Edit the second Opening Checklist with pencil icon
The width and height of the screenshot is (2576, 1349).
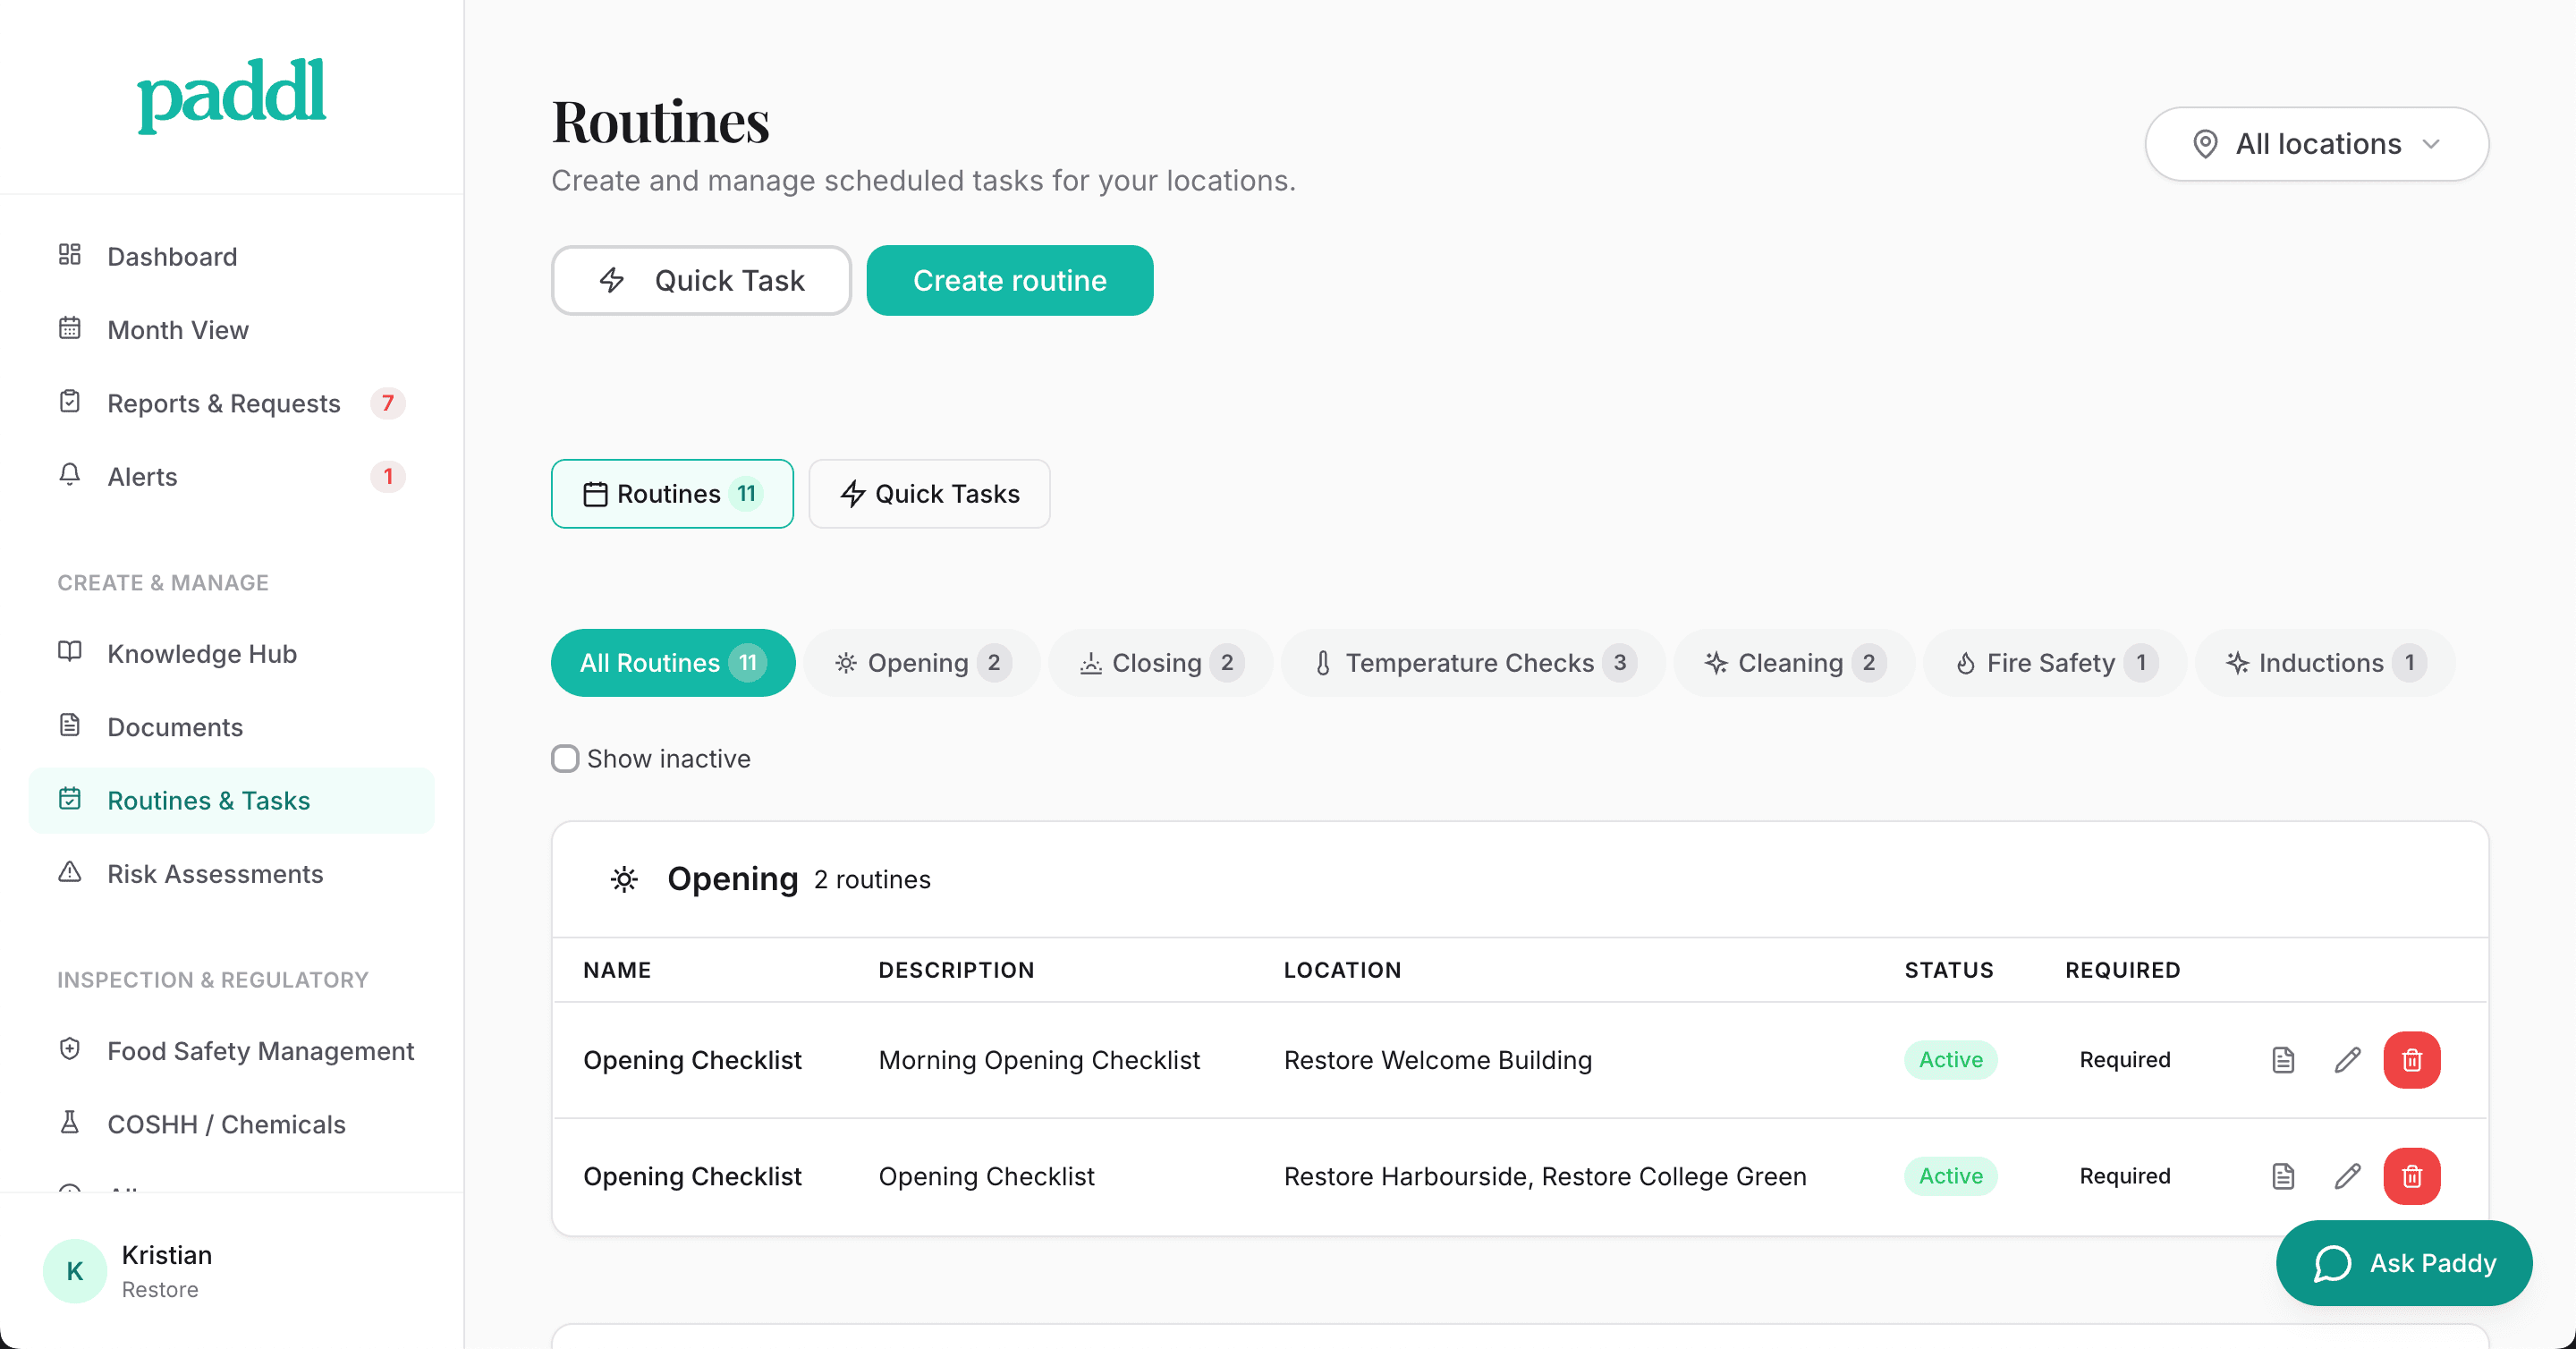point(2347,1176)
